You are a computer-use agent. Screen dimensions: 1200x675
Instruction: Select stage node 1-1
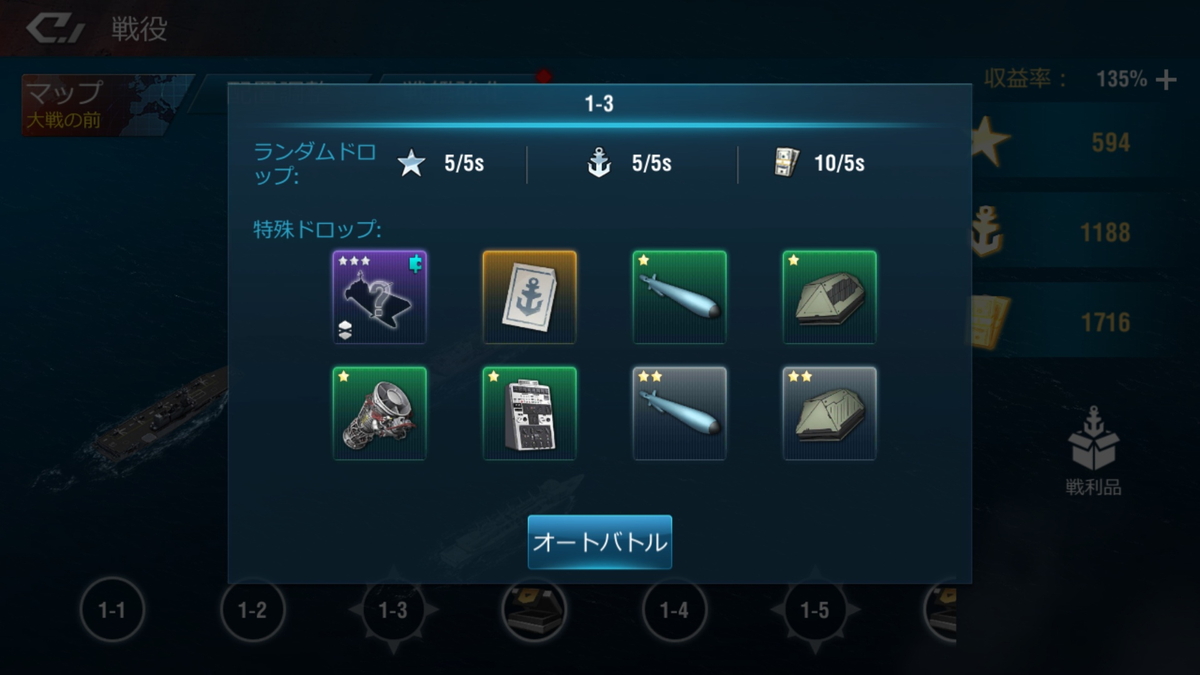[x=112, y=610]
